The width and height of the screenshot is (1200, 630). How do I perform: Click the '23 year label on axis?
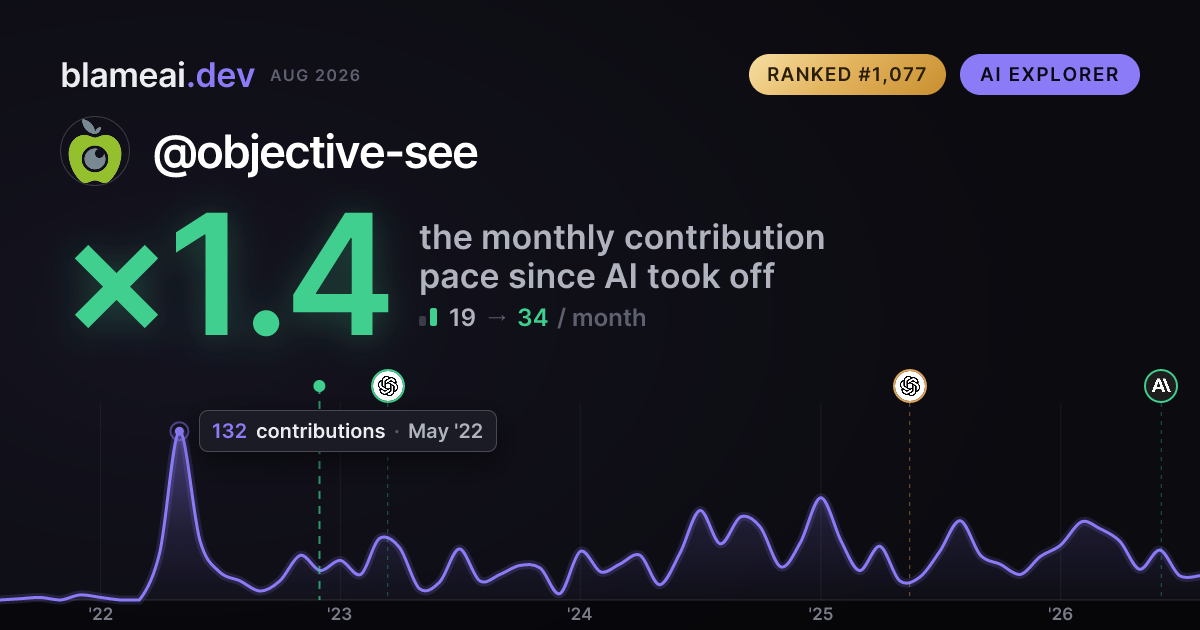tap(340, 614)
